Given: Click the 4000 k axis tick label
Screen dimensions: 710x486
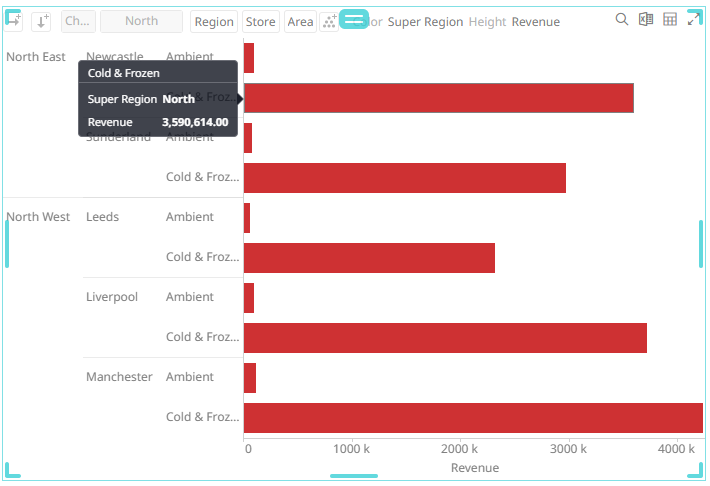Looking at the screenshot, I should click(x=676, y=449).
